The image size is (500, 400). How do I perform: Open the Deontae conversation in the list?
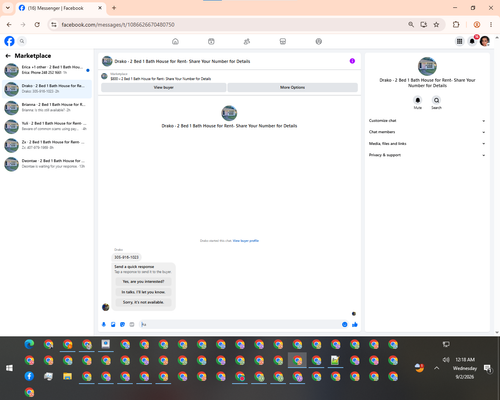click(47, 163)
